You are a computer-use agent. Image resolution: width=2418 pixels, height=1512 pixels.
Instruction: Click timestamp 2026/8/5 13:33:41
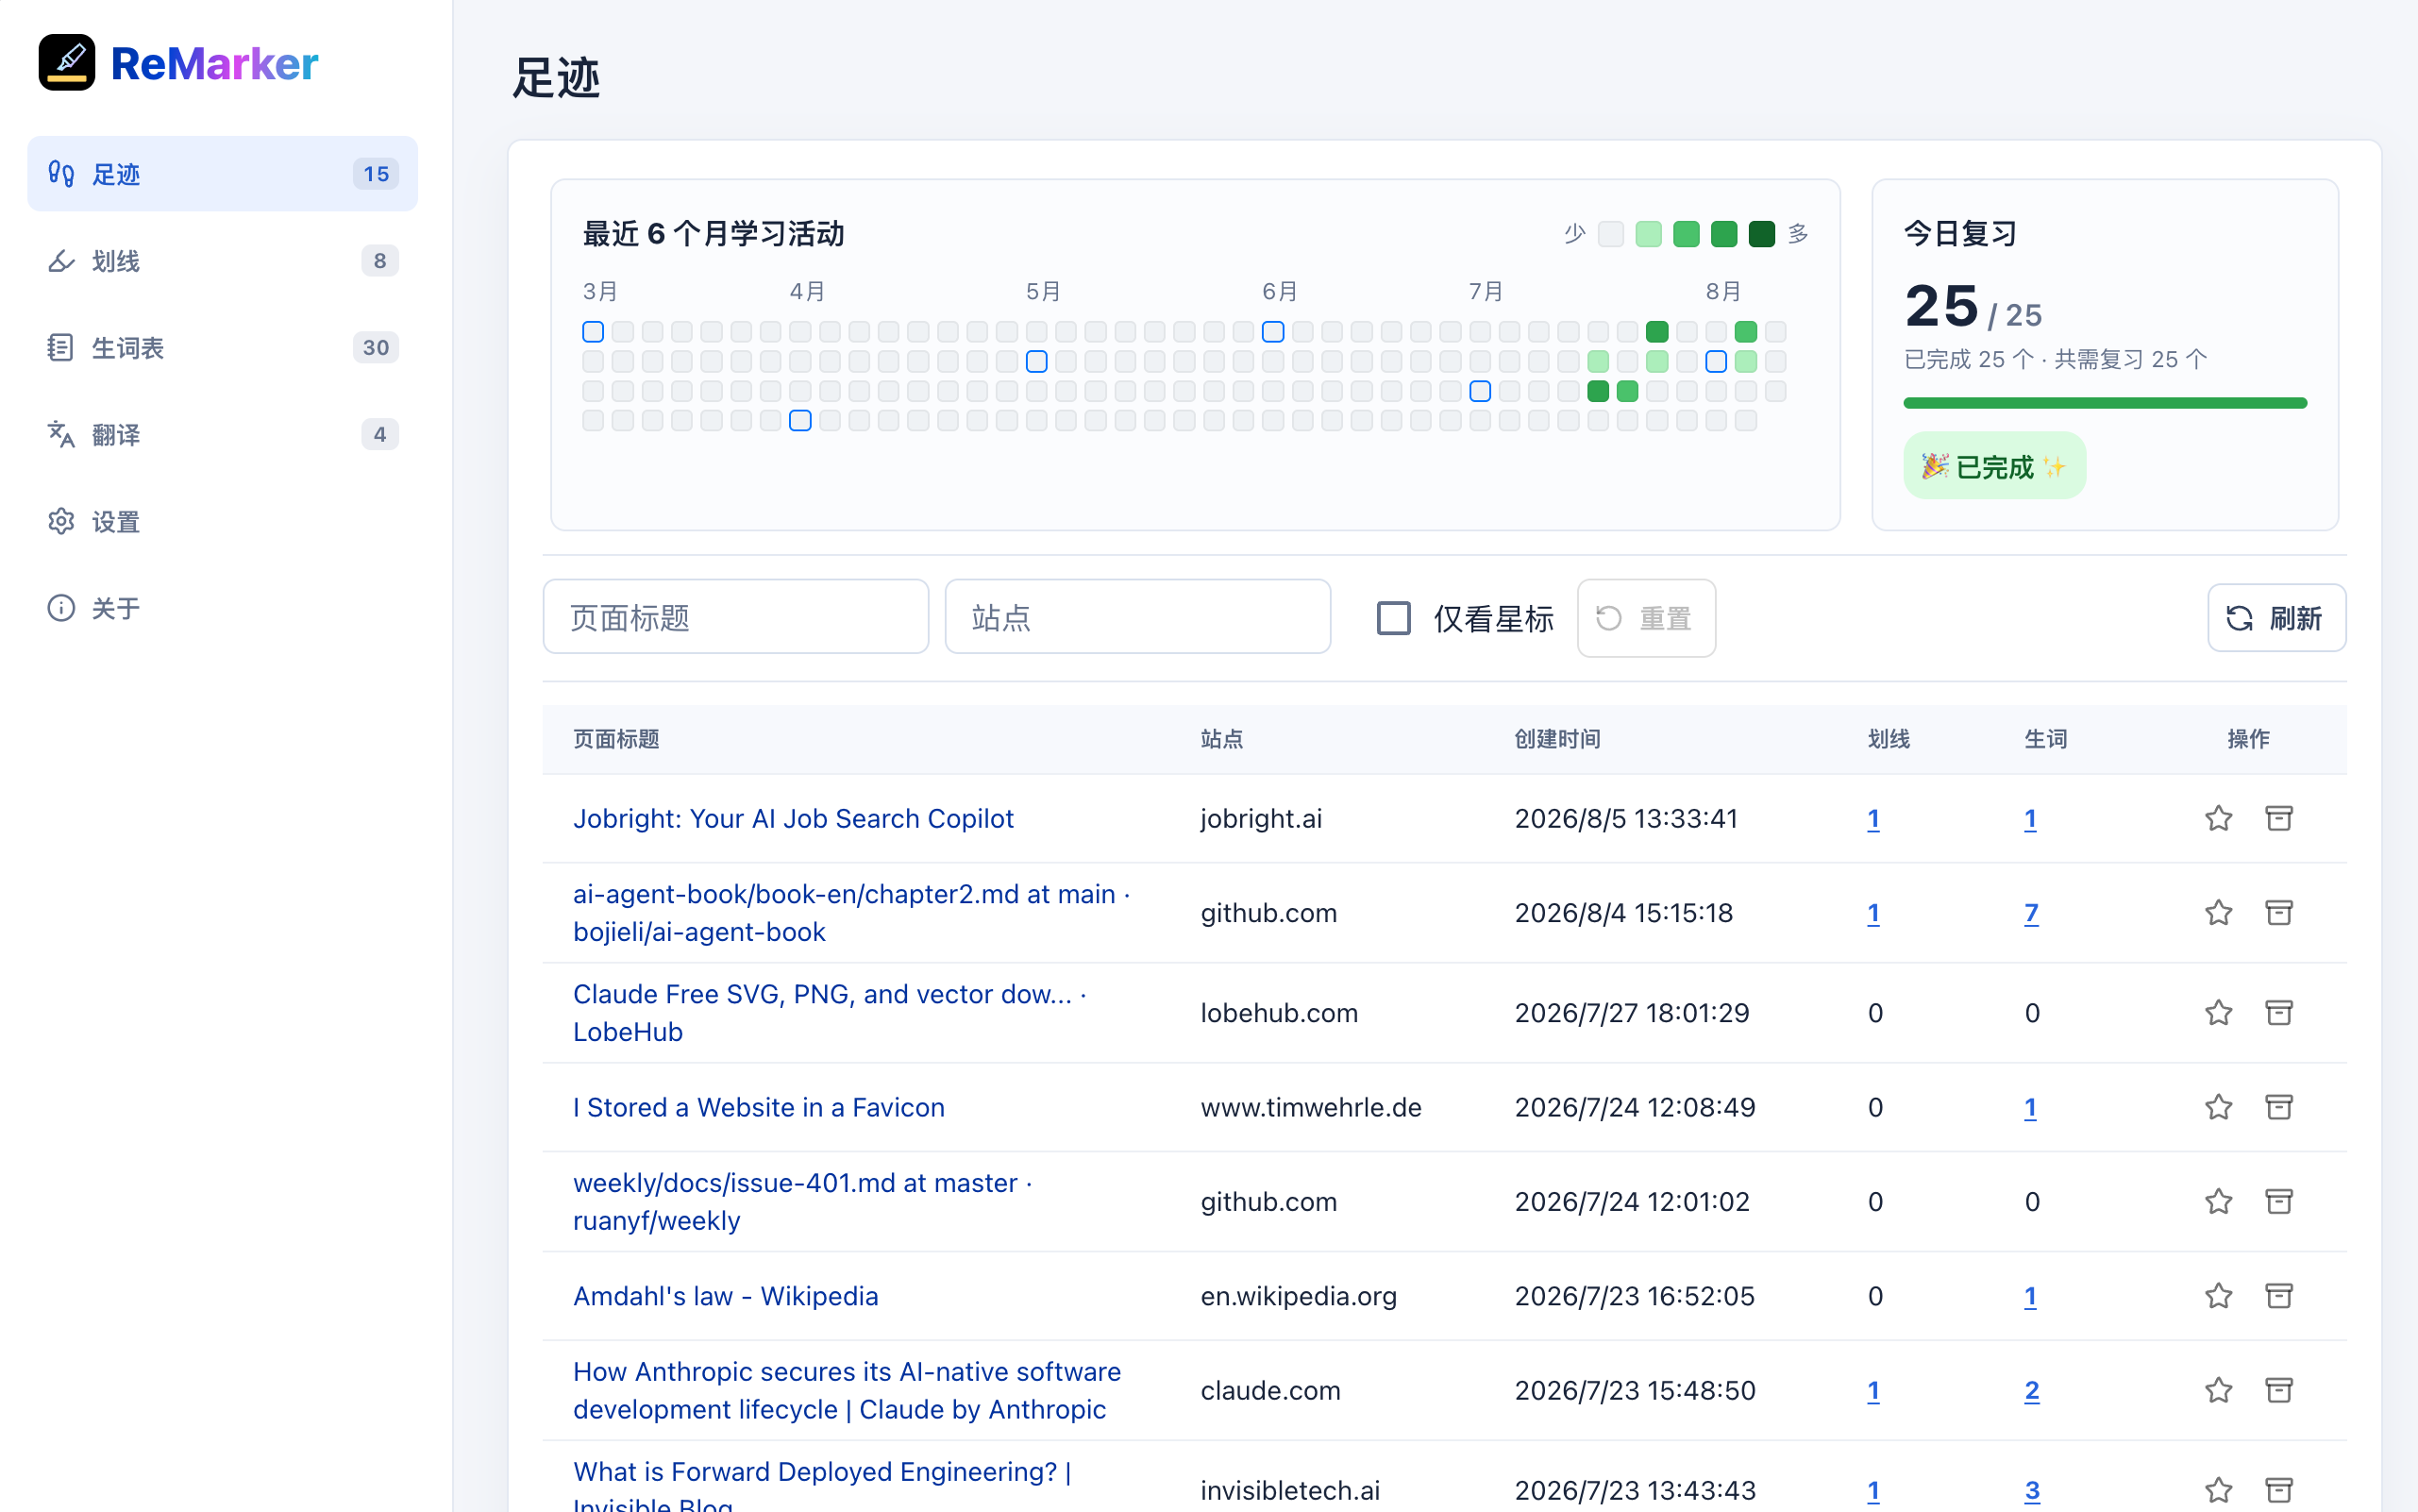tap(1626, 819)
